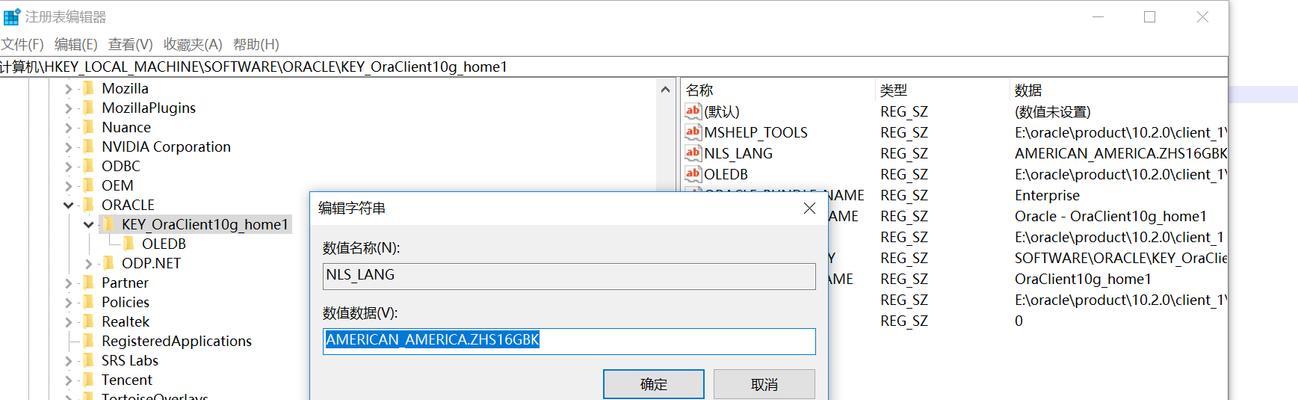Click the OraClient10g_home1 data cell
Viewport: 1298px width, 400px height.
pyautogui.click(x=1083, y=279)
